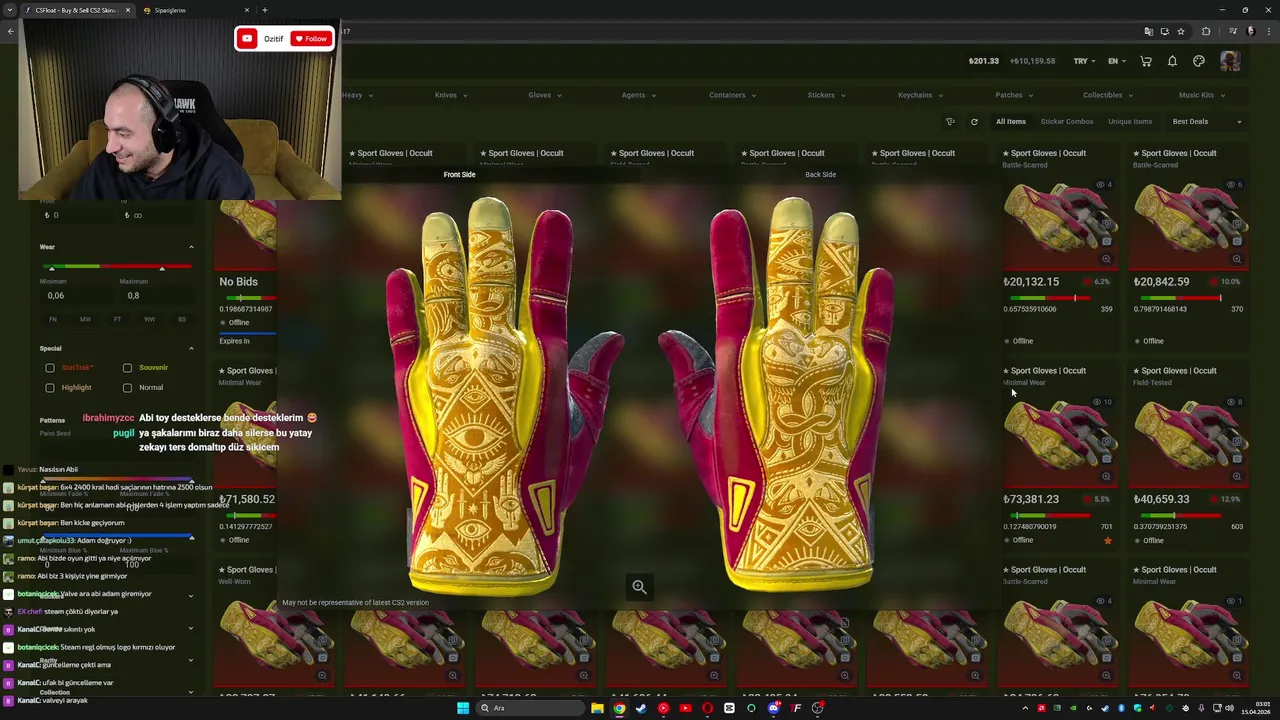Click the YouTube icon in the stream overlay

247,39
